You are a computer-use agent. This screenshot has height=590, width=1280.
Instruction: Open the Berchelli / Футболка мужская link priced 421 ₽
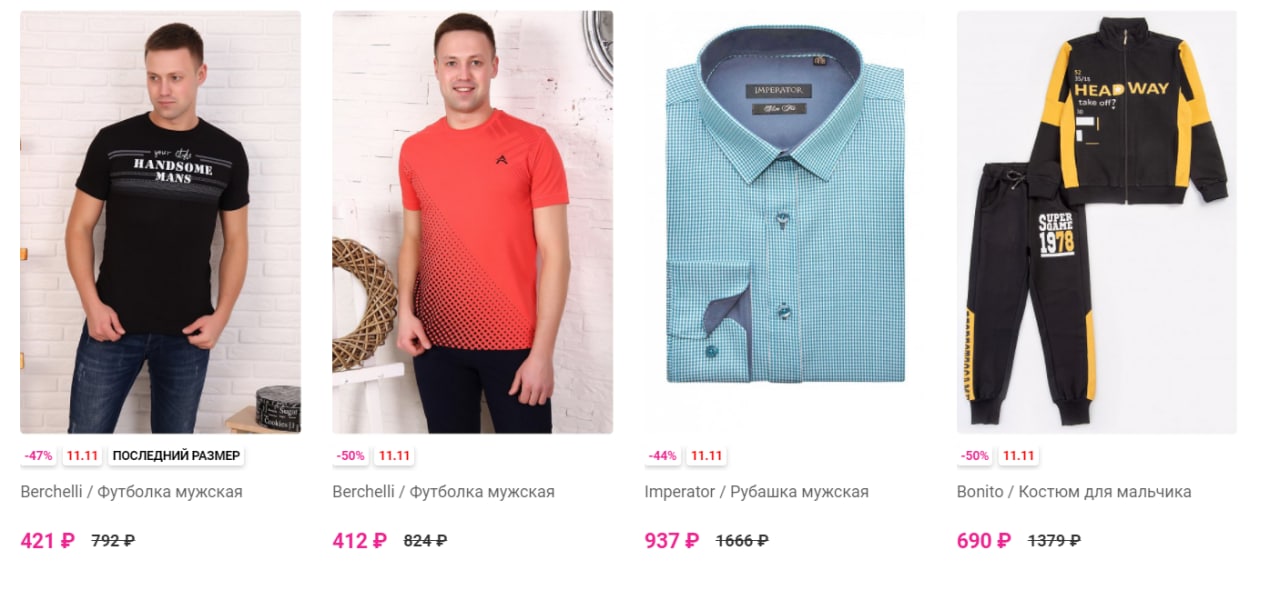[131, 492]
